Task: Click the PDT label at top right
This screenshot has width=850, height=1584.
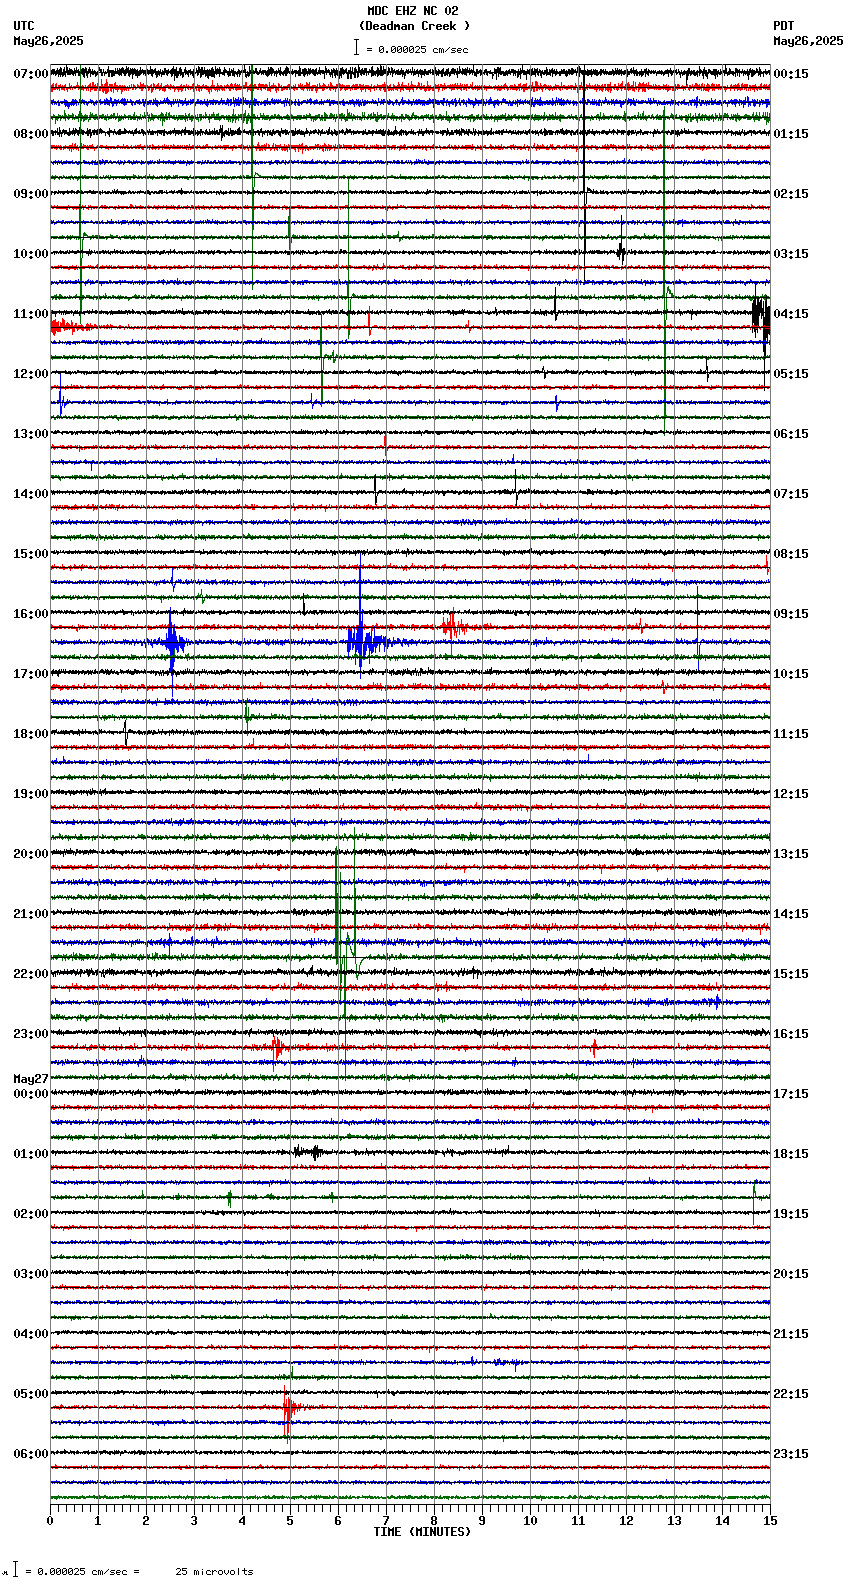Action: [x=784, y=26]
